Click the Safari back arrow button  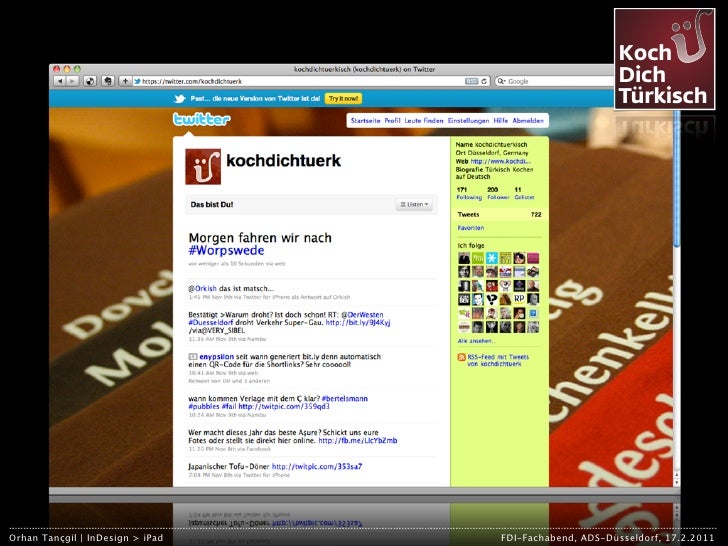coord(60,81)
